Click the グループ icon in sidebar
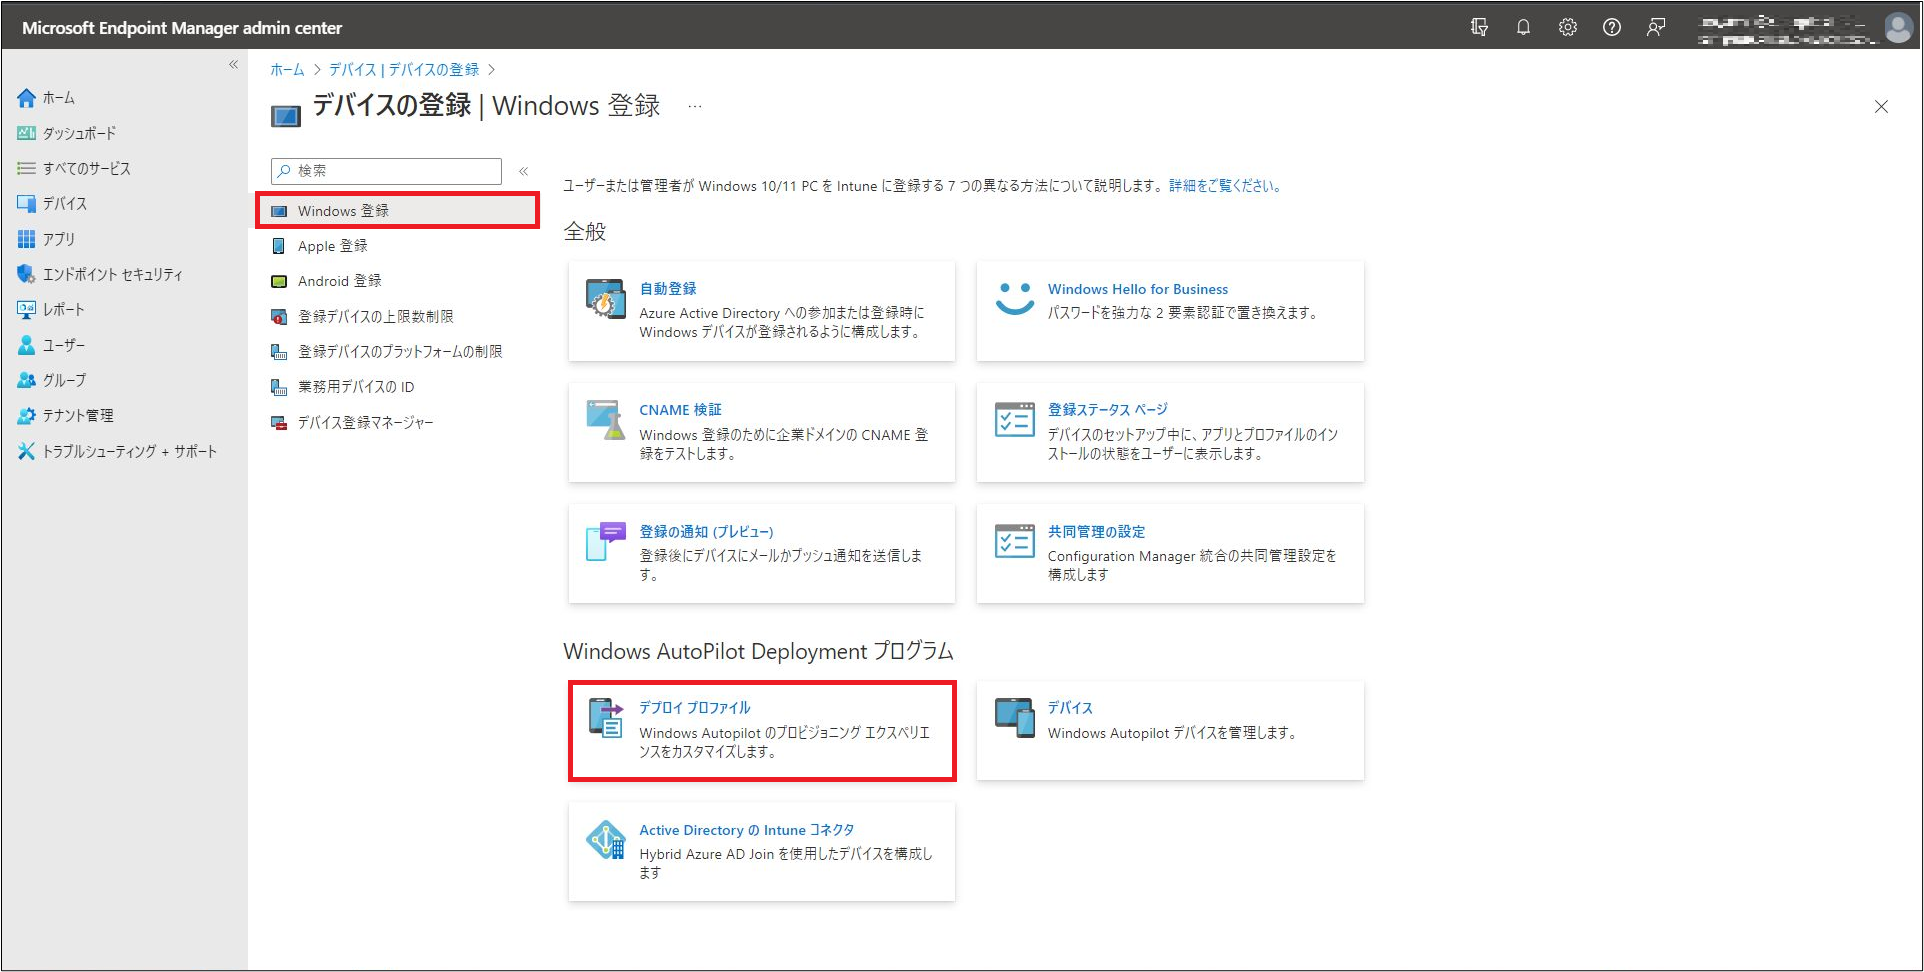The height and width of the screenshot is (972, 1924). [26, 380]
